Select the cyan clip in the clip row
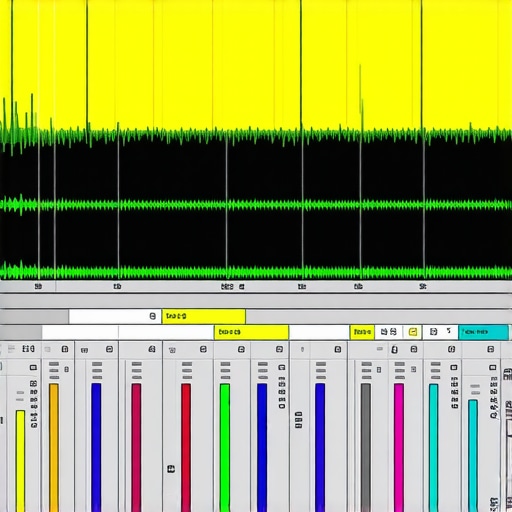The image size is (512, 512). pos(483,332)
